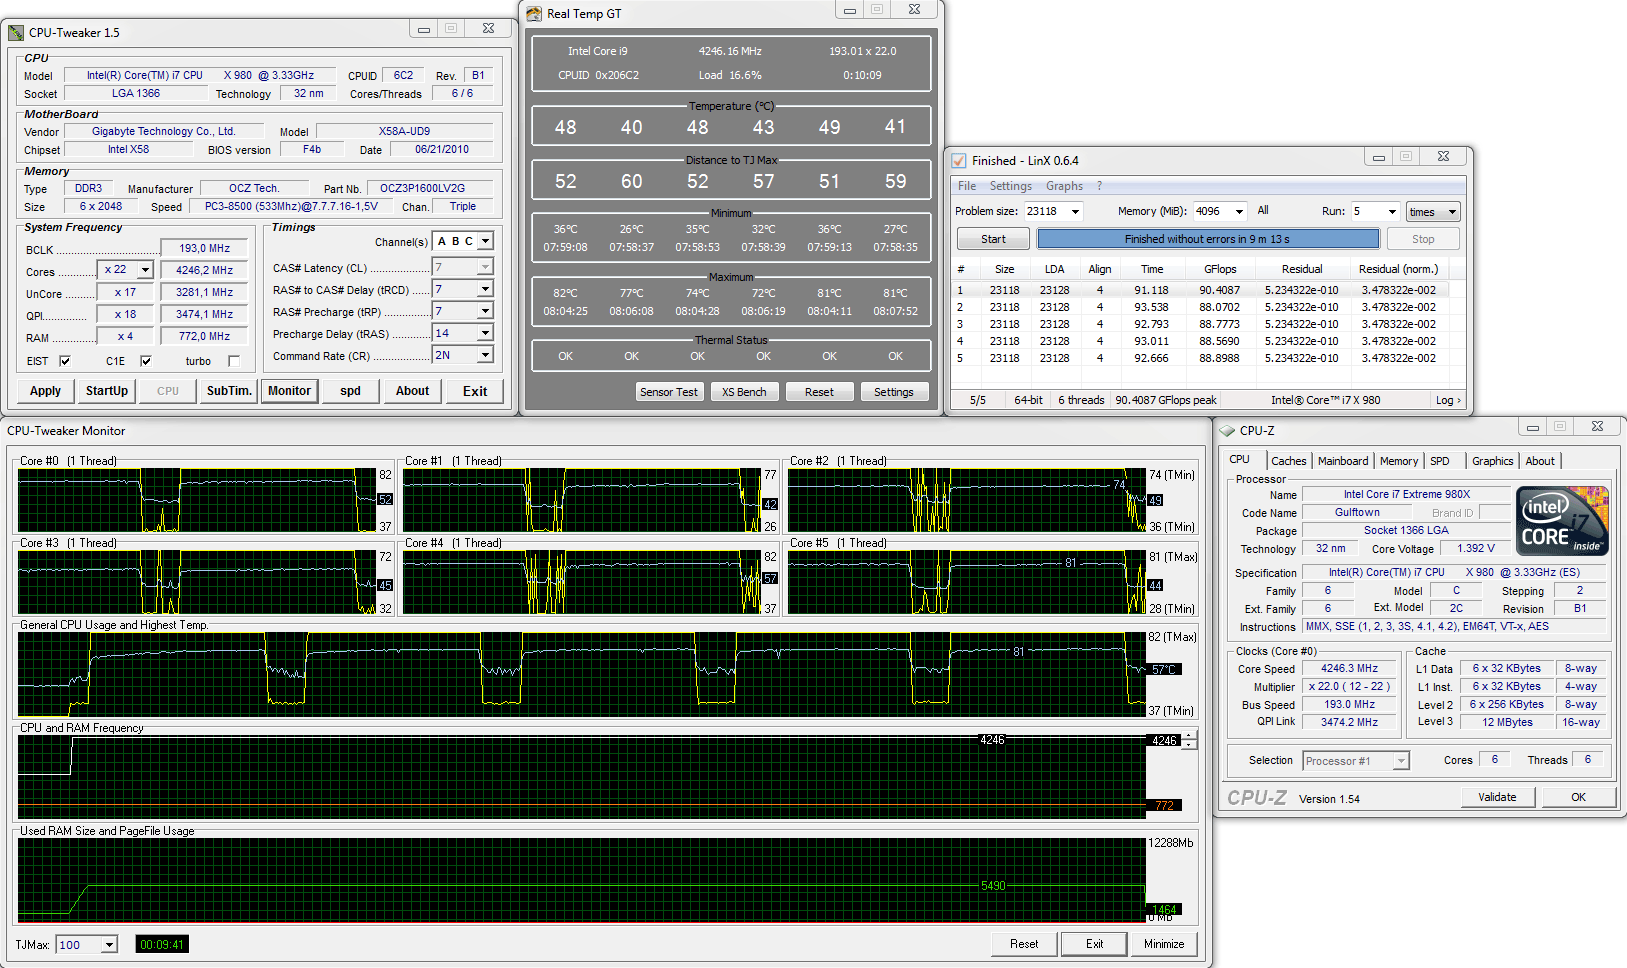Click the BCLK 193,0 MHz field
The width and height of the screenshot is (1627, 968).
[x=205, y=248]
